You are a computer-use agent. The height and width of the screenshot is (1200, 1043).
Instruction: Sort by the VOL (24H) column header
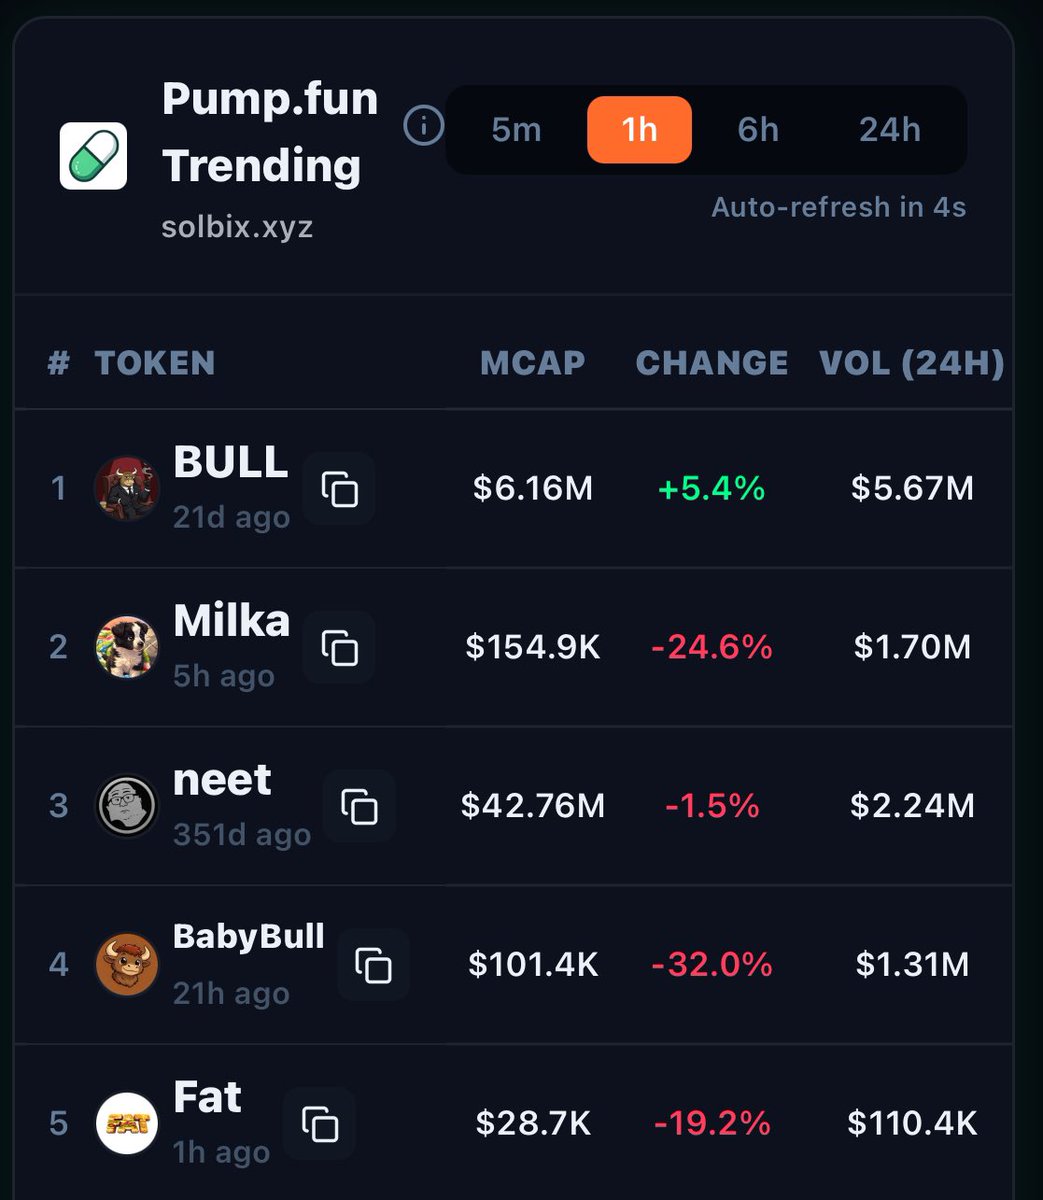coord(911,362)
